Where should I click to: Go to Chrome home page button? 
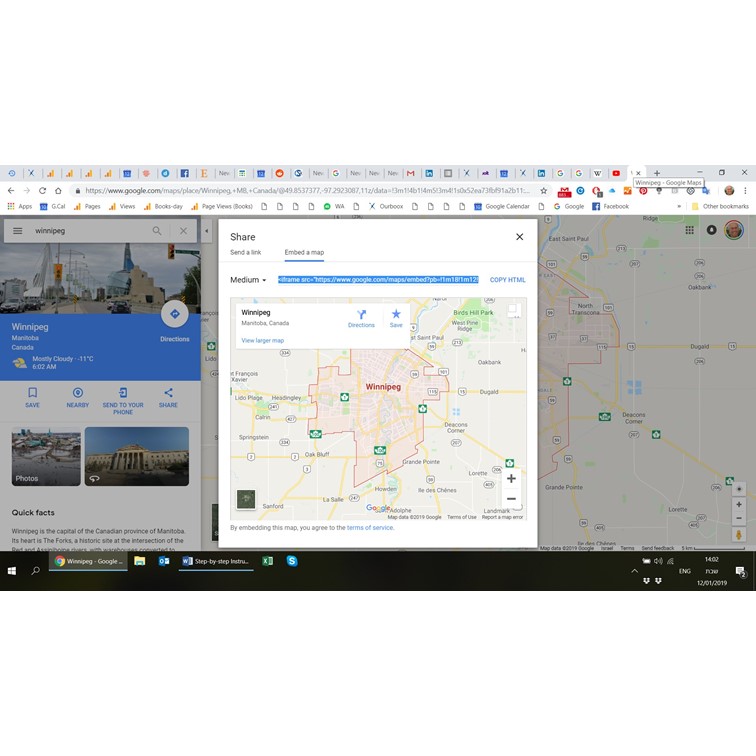58,190
